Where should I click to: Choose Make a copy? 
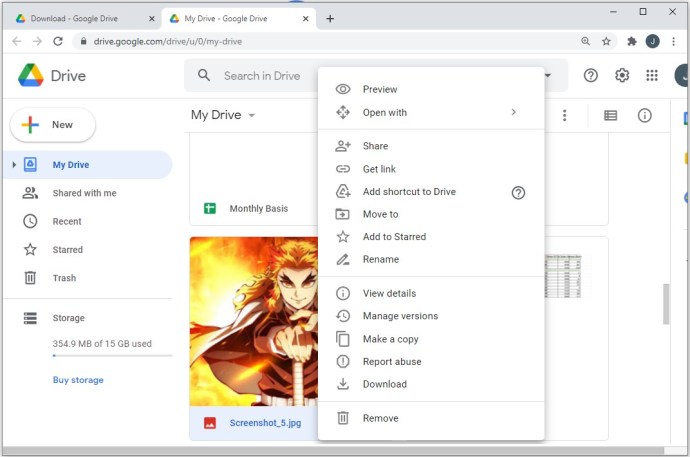(431, 339)
